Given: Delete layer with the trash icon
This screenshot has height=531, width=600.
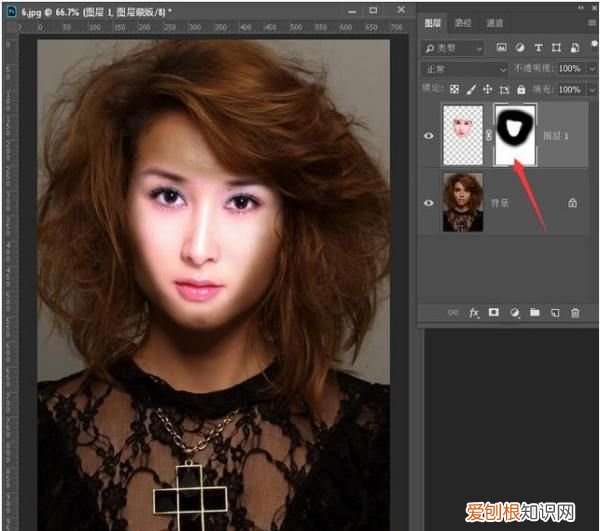Looking at the screenshot, I should (575, 313).
